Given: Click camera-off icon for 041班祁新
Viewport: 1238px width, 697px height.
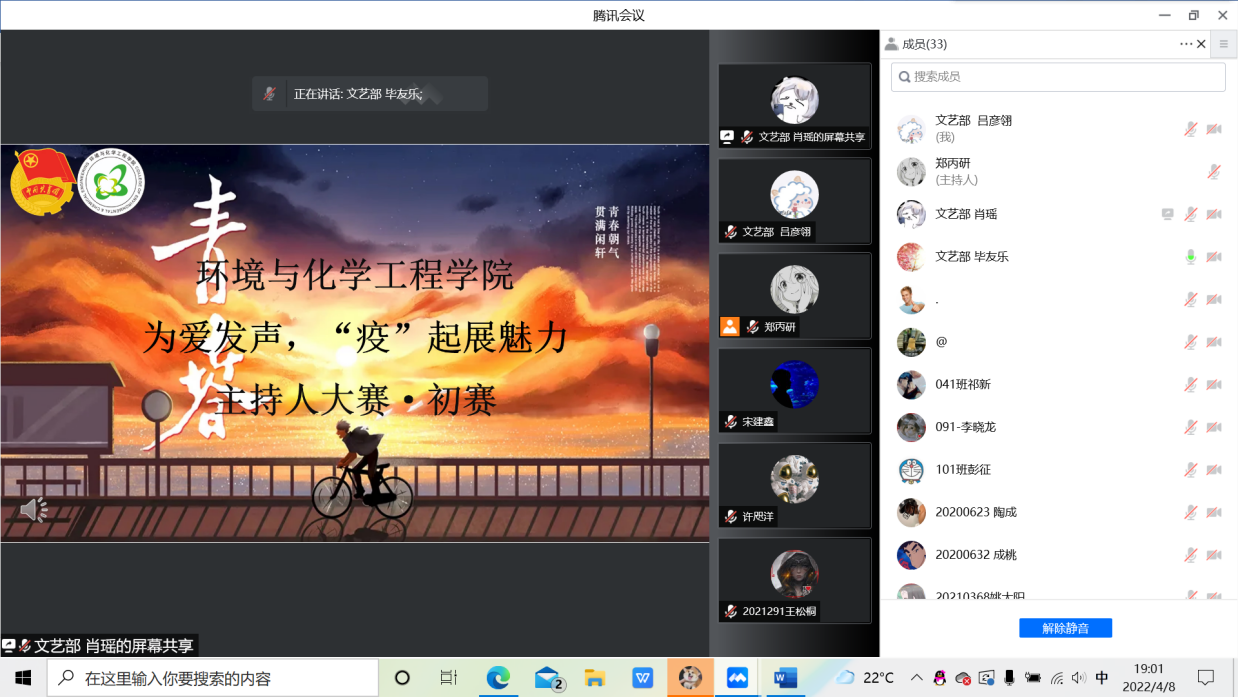Looking at the screenshot, I should [1214, 385].
